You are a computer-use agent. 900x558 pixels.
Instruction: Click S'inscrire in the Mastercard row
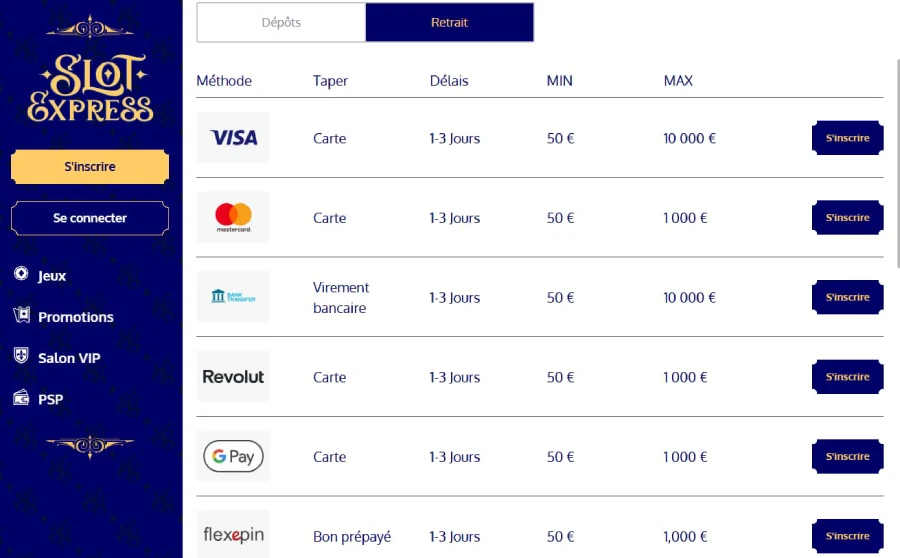click(847, 218)
